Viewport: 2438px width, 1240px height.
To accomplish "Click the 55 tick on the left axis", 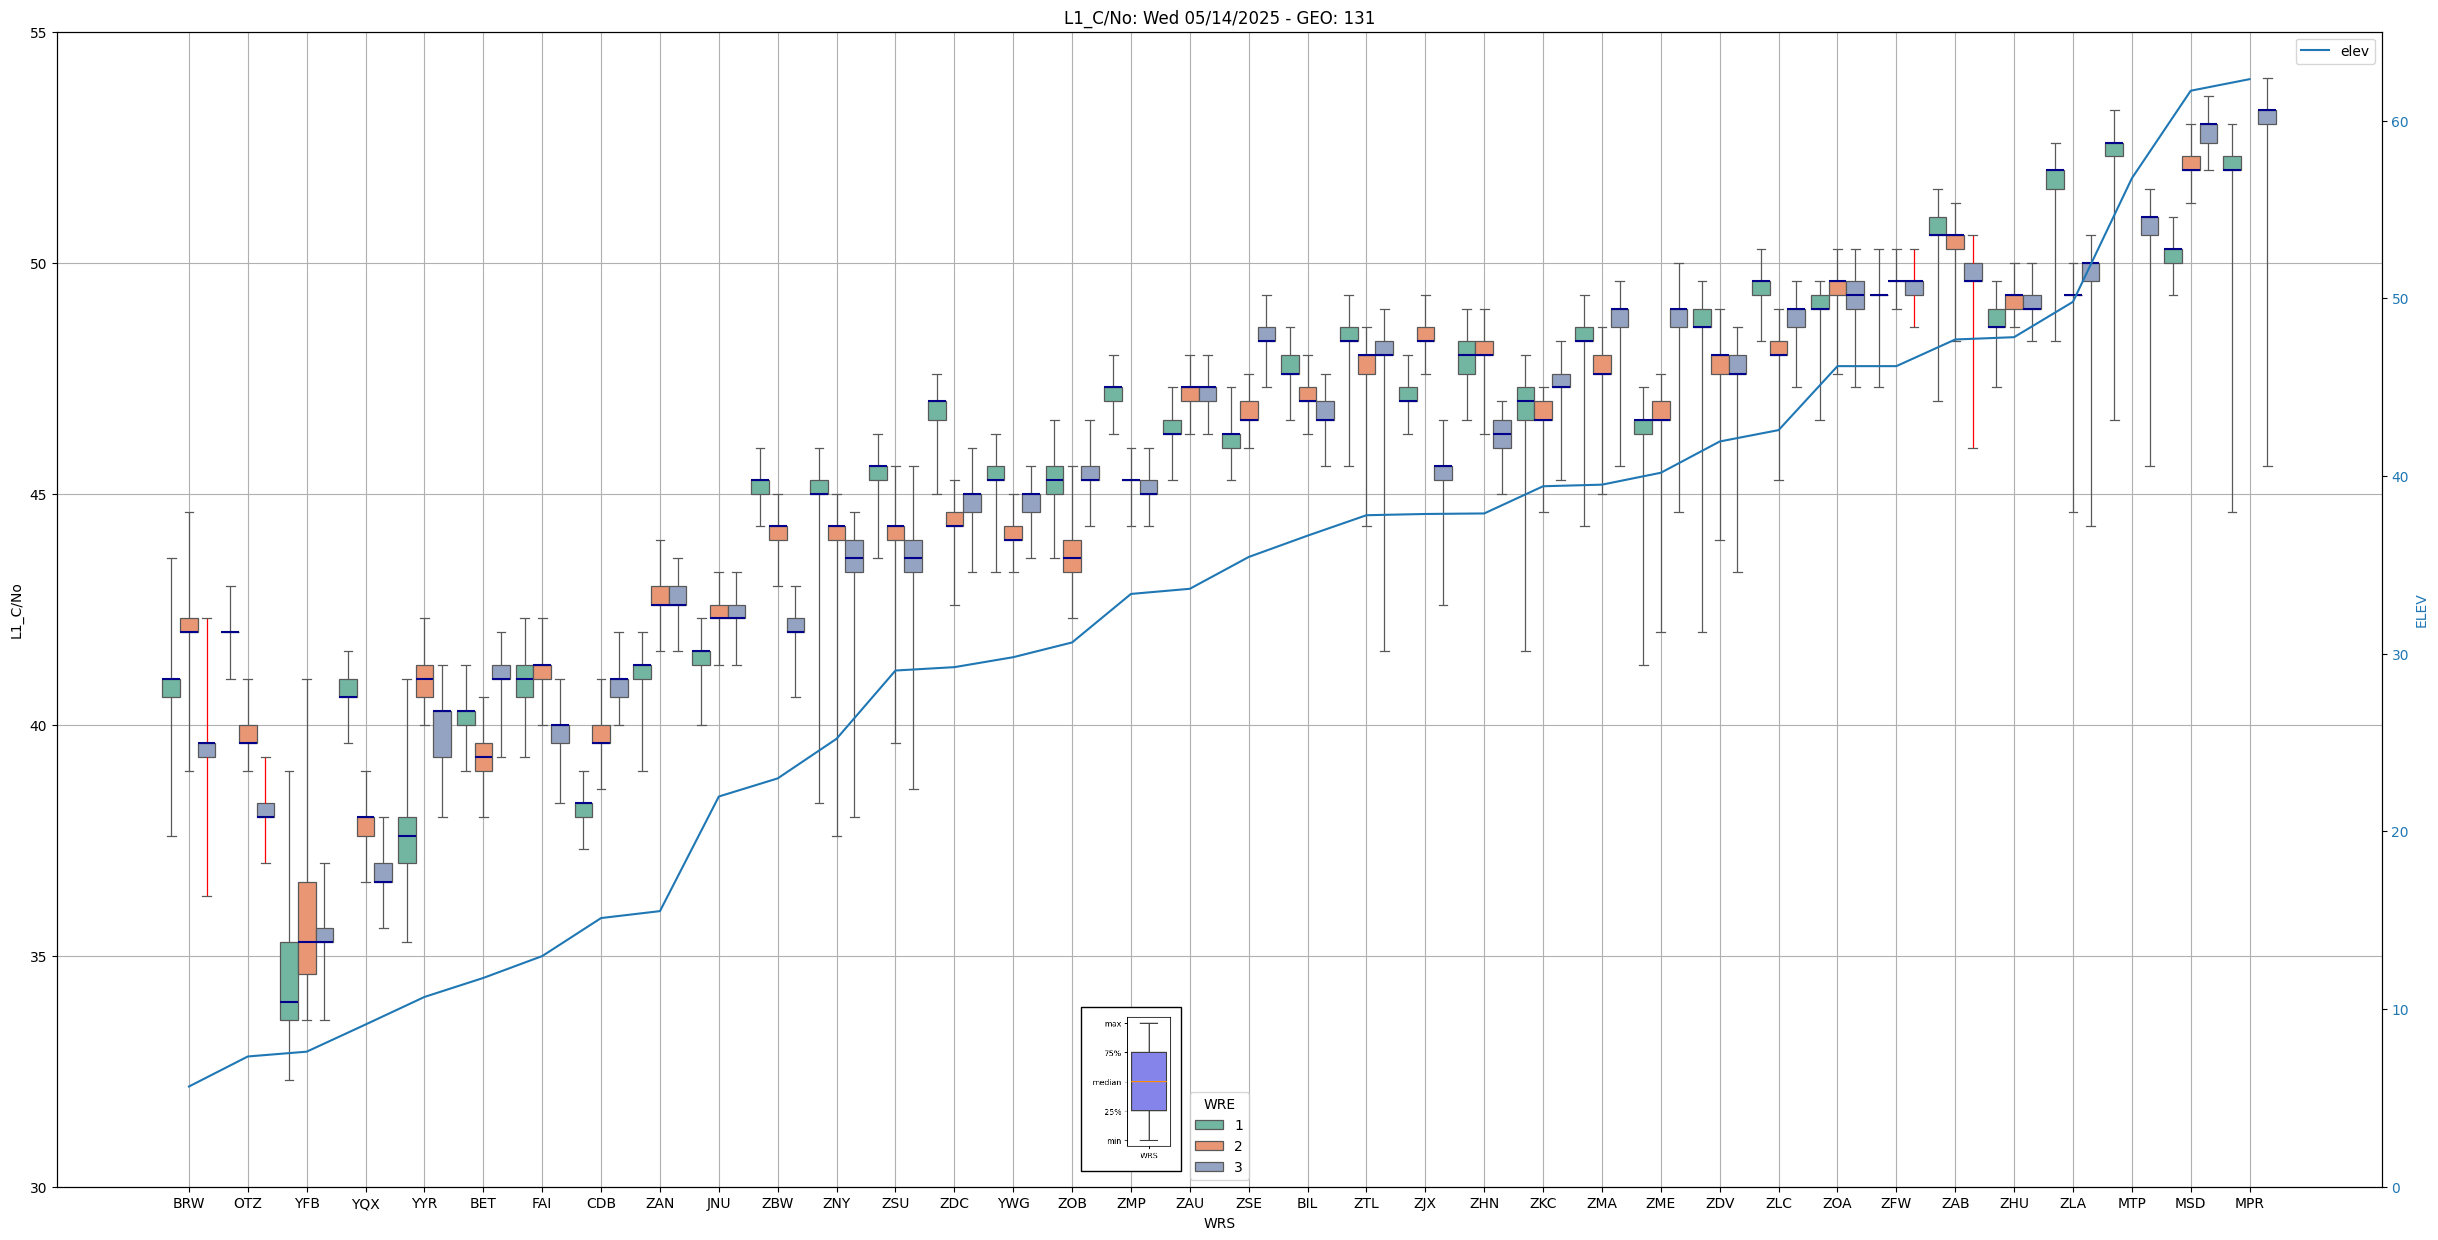I will [x=39, y=33].
